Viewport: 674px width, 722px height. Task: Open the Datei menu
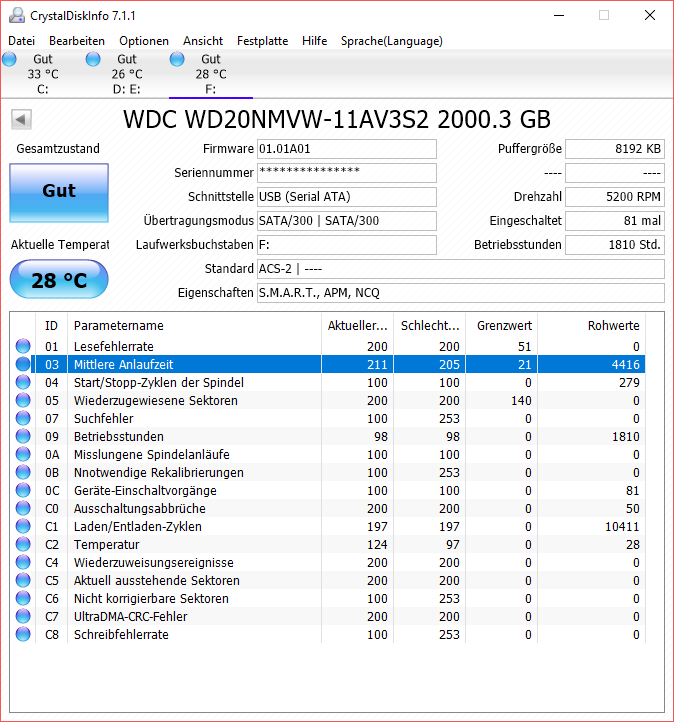click(22, 41)
